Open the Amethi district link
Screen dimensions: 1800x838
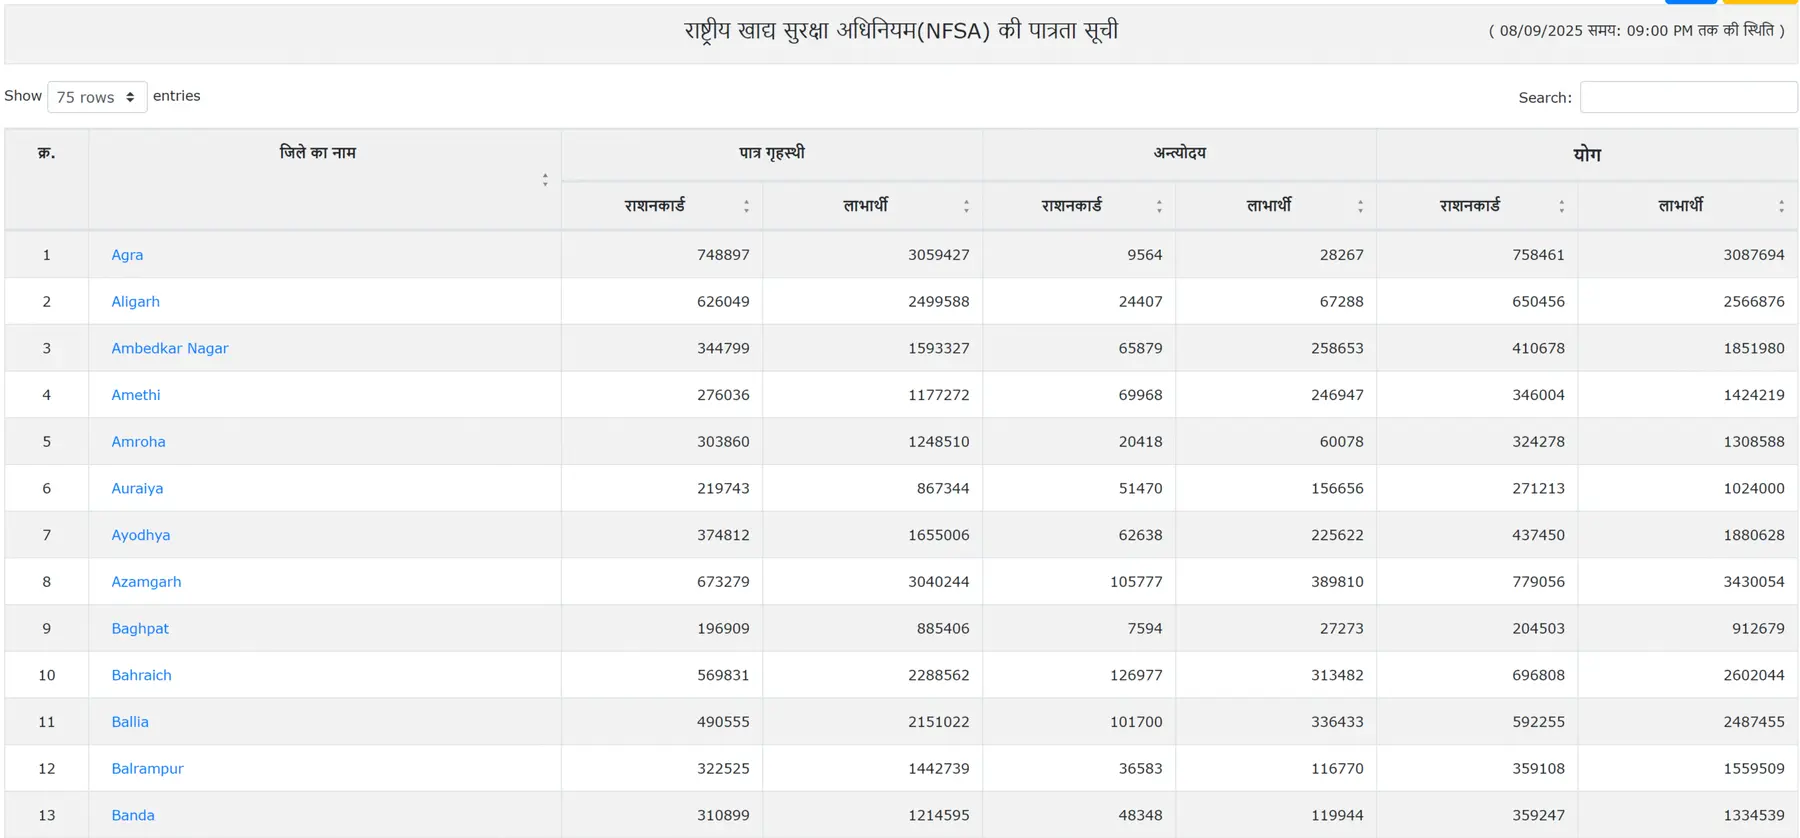point(136,395)
